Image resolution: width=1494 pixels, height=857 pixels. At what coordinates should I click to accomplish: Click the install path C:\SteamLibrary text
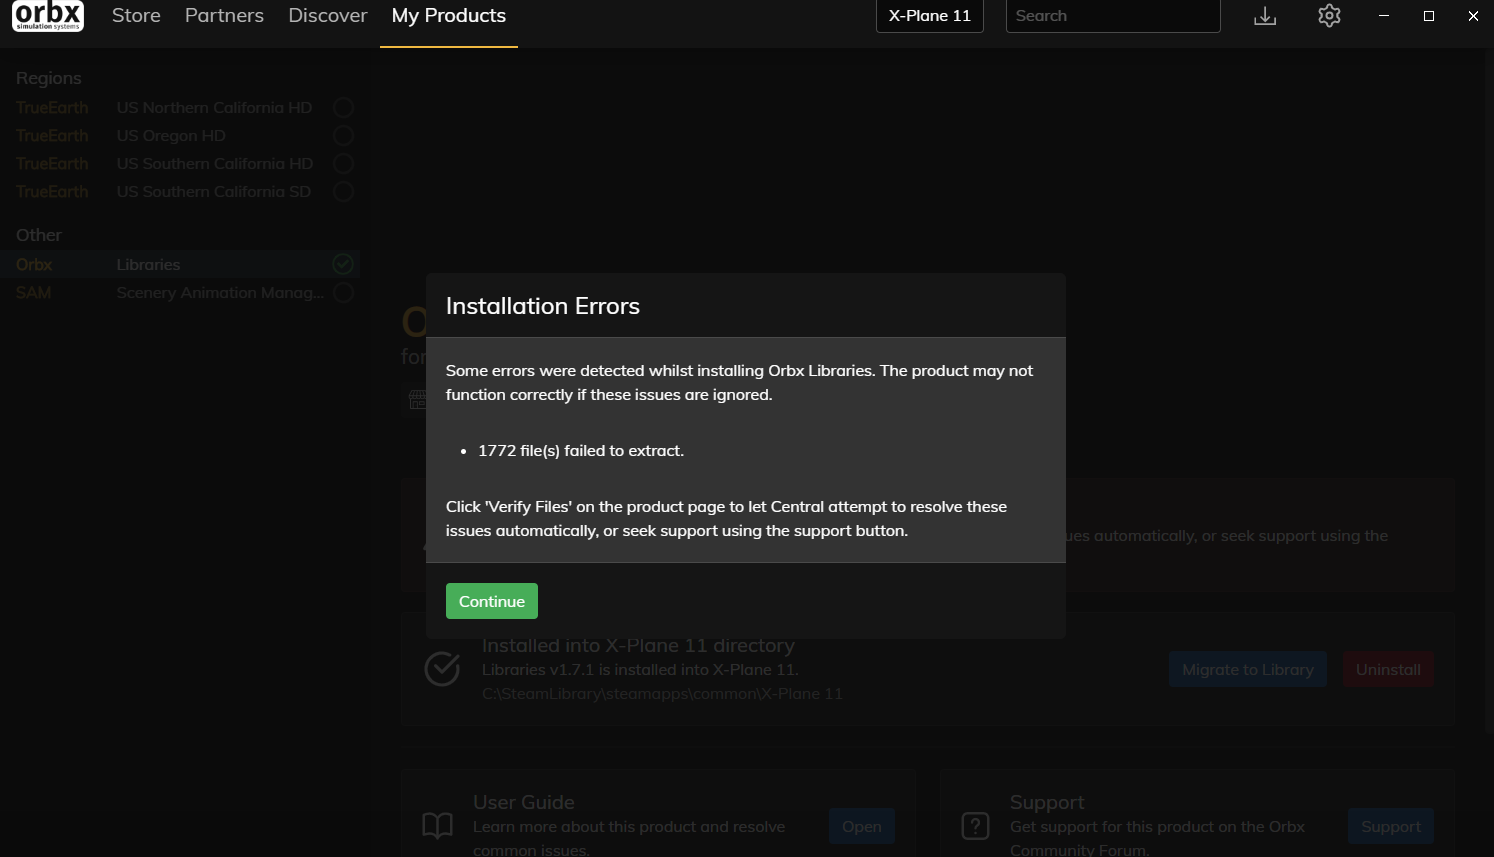[662, 693]
